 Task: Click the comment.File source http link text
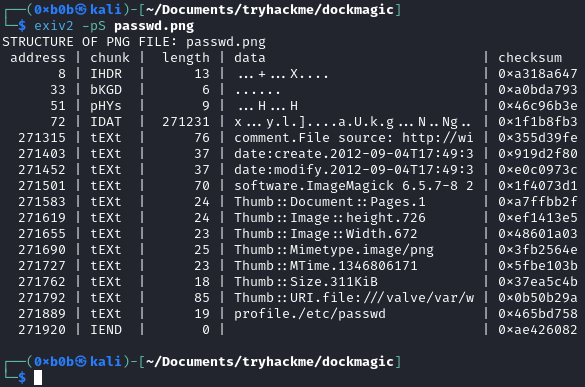[354, 138]
